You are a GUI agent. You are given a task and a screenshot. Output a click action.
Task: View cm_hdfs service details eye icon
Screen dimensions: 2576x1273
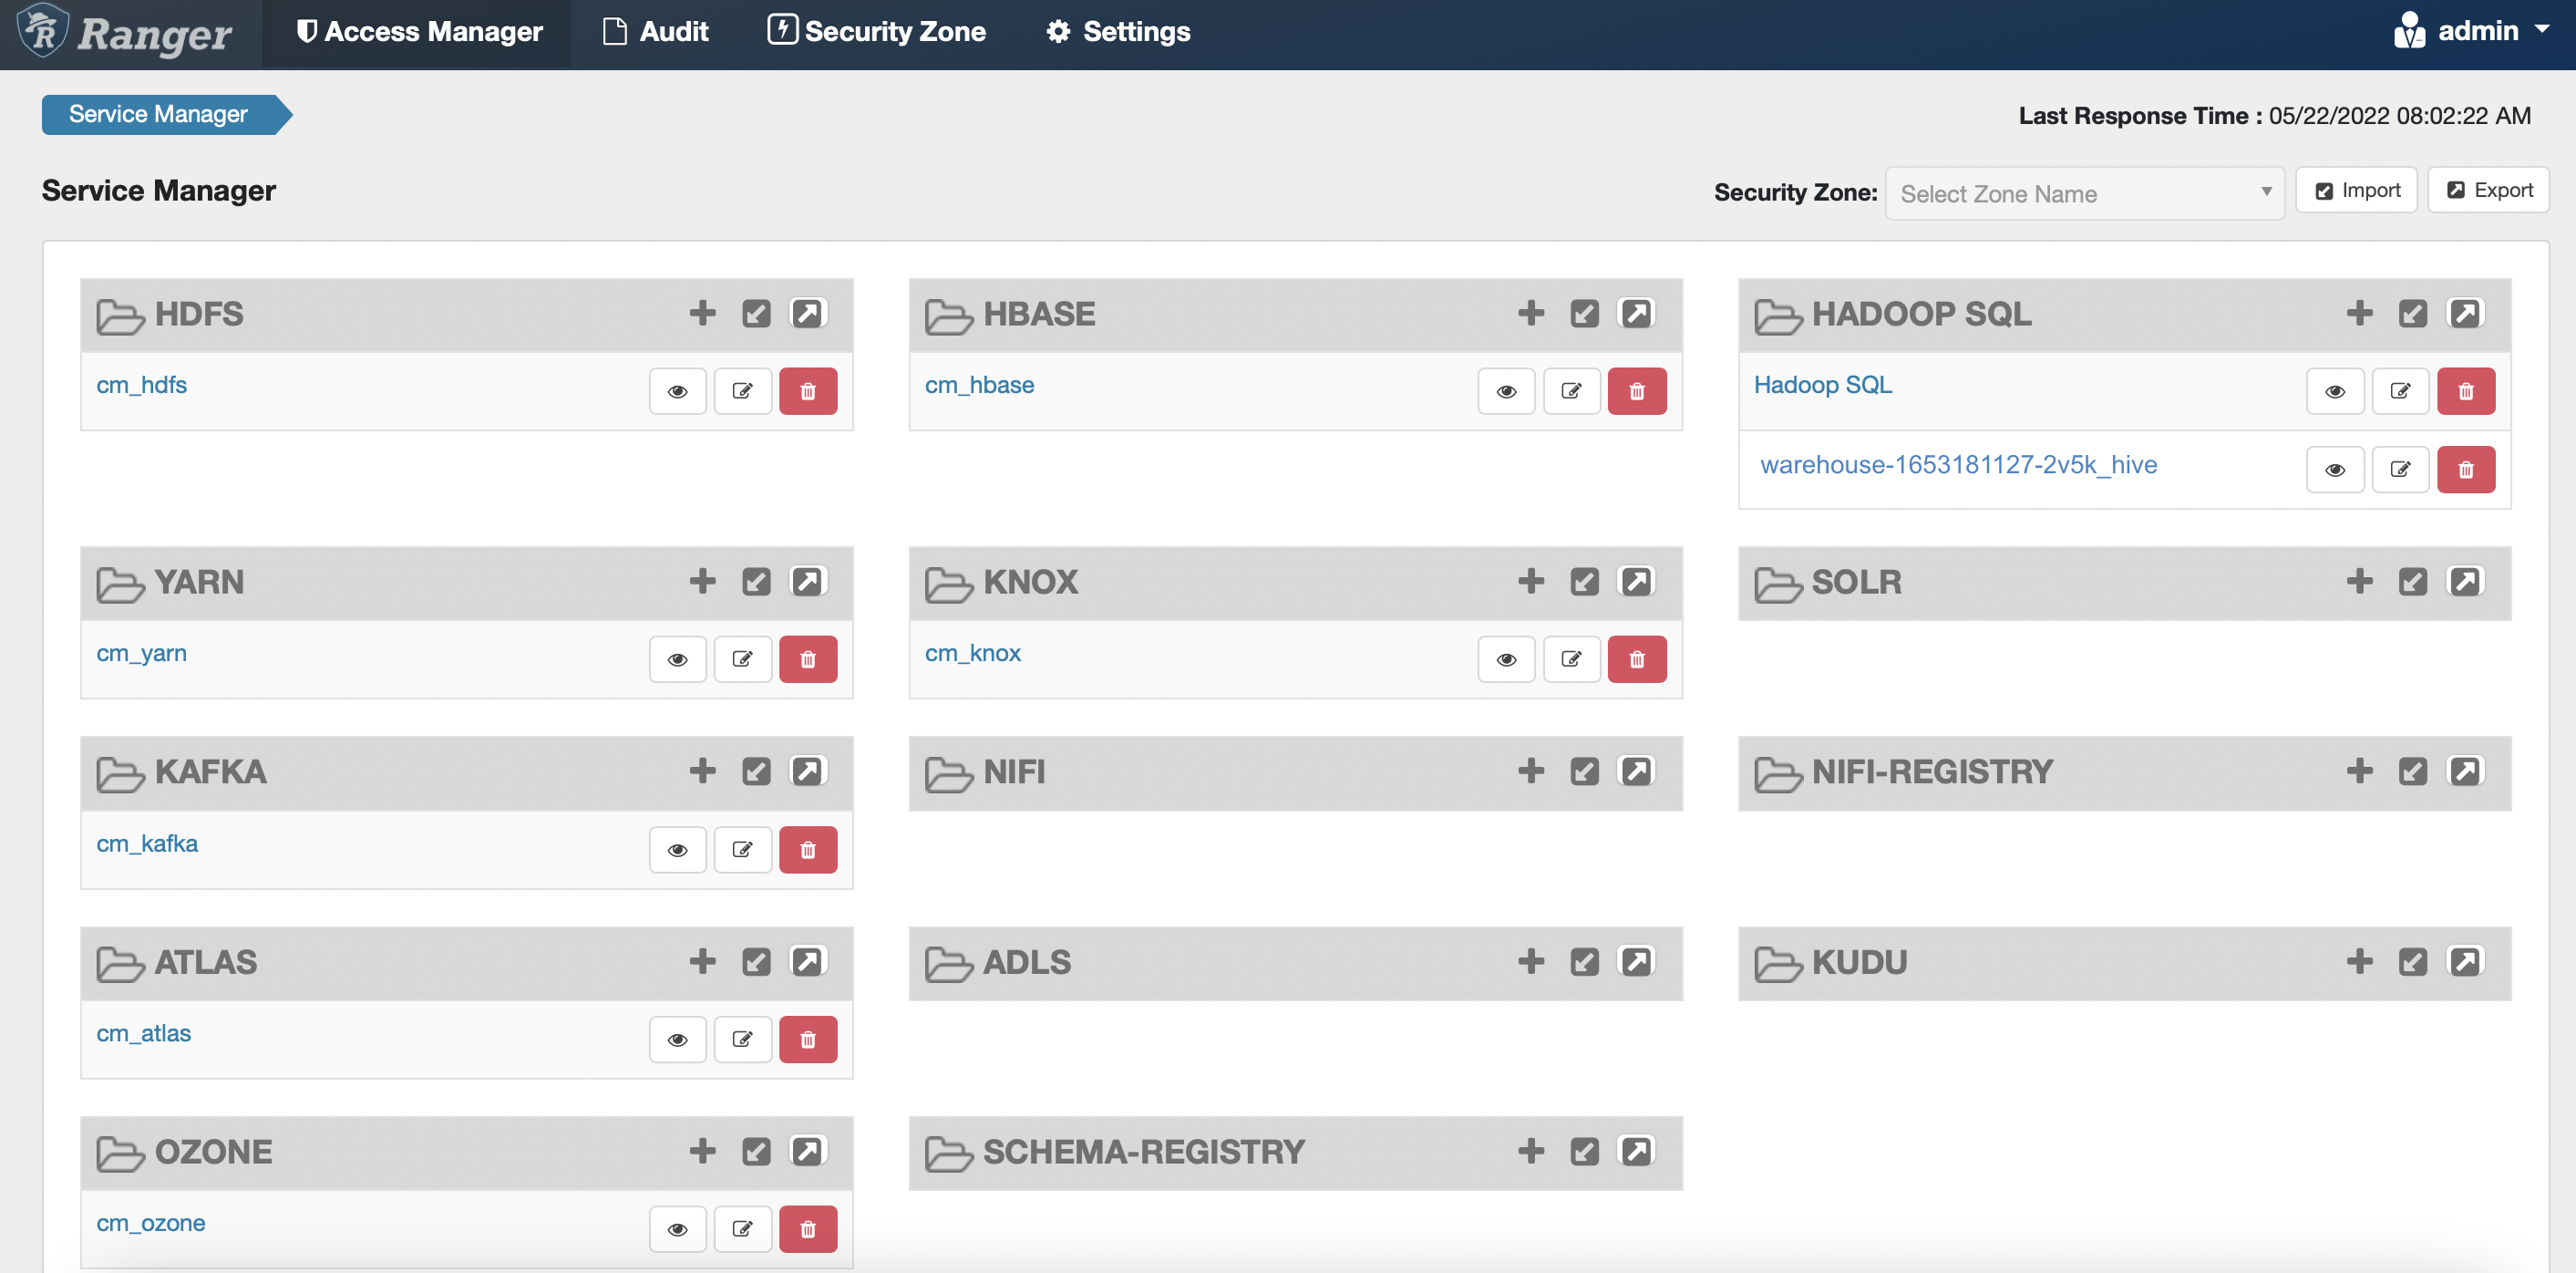[677, 391]
